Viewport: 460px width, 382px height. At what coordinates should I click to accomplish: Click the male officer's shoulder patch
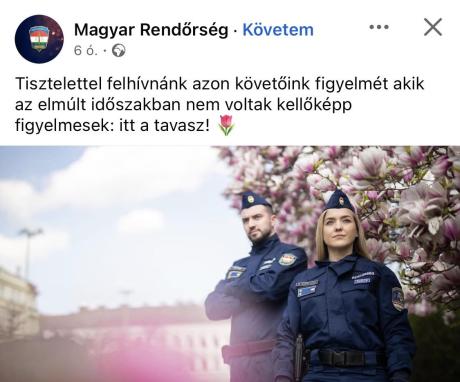coord(288,260)
